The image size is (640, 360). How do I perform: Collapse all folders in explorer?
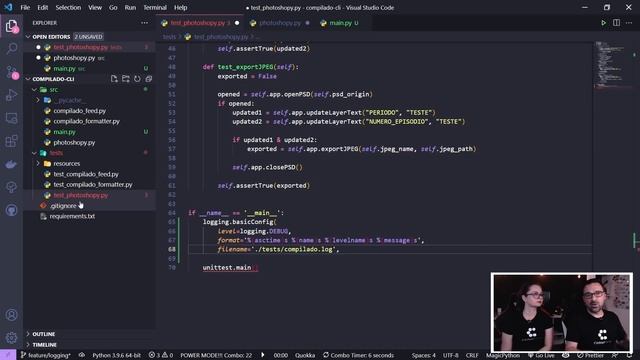149,79
